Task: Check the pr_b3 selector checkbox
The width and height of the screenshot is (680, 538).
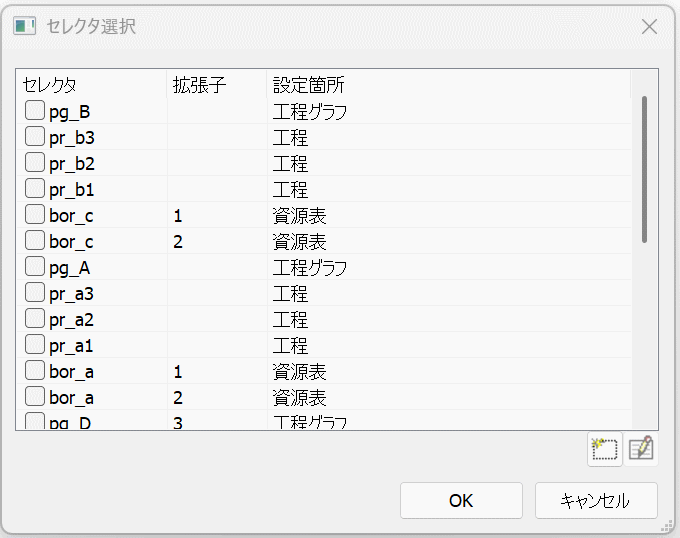Action: (x=34, y=137)
